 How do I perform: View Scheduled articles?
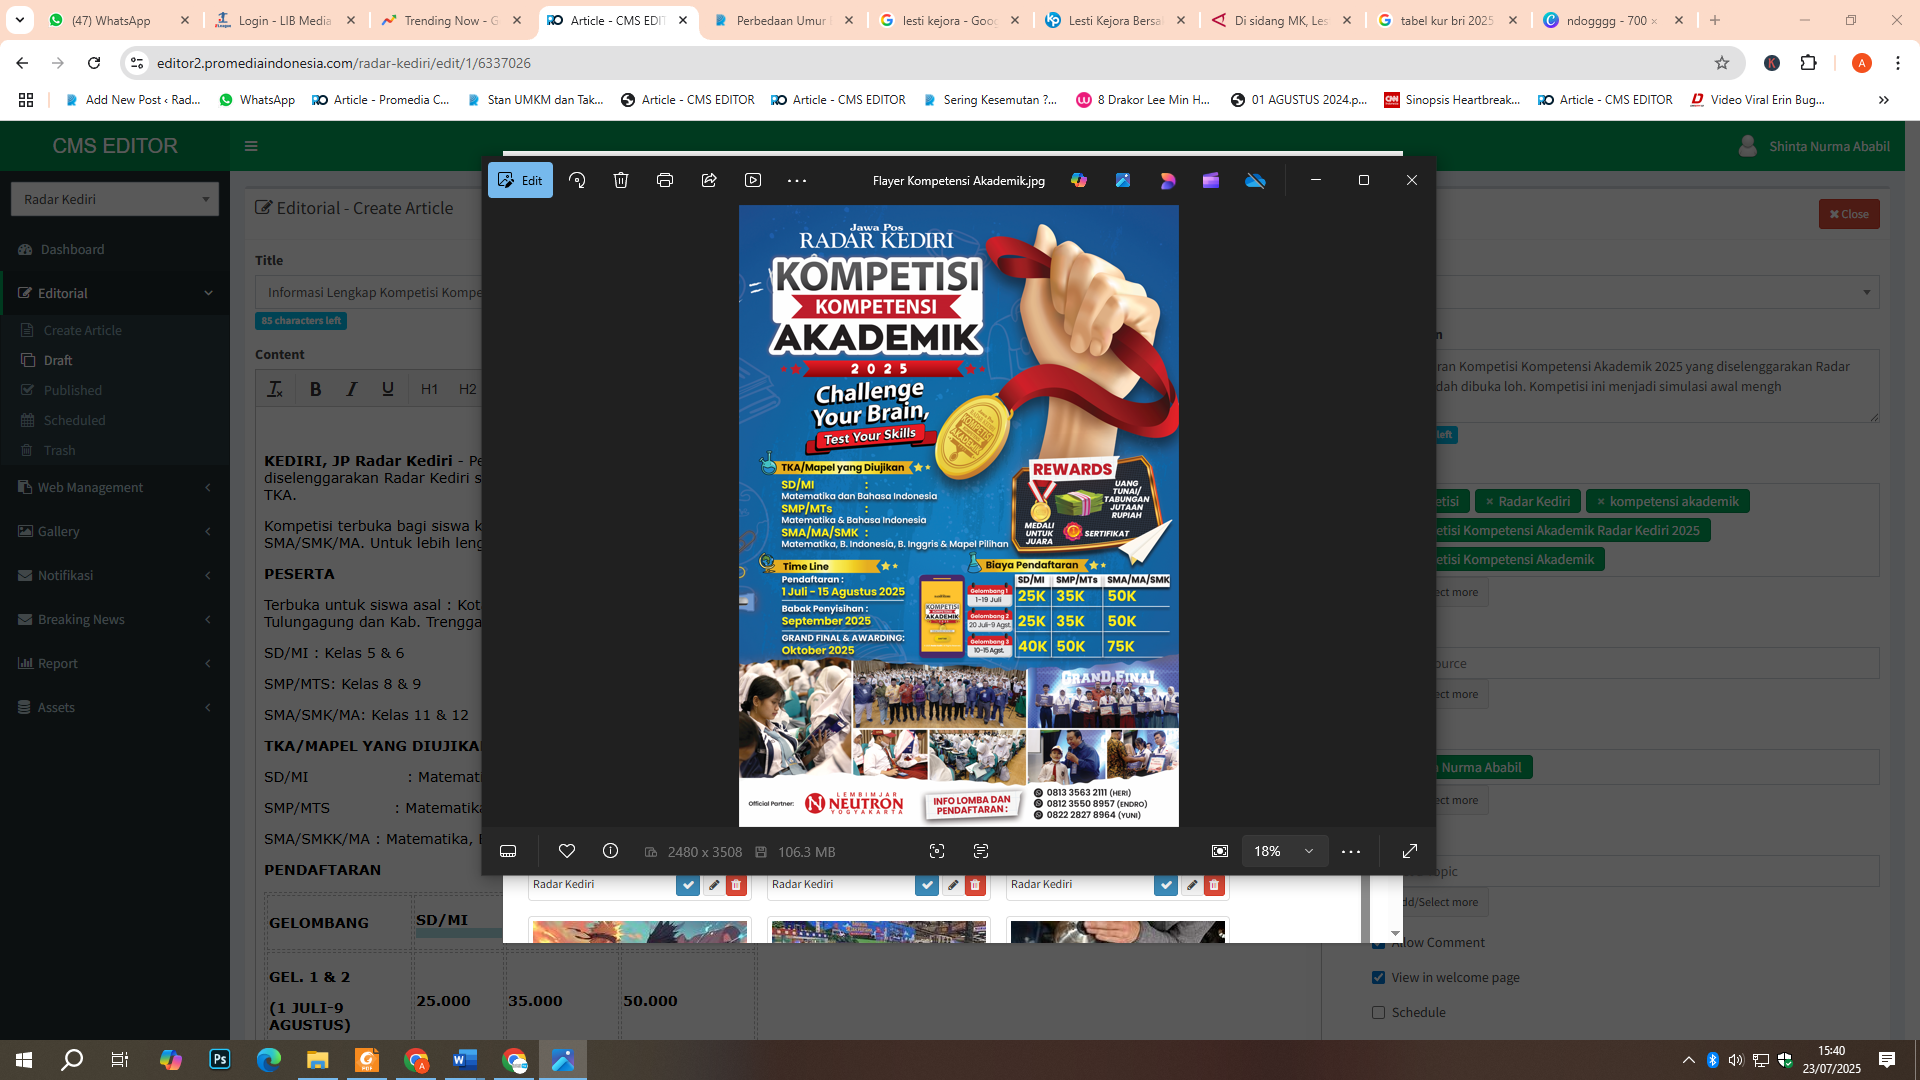75,420
